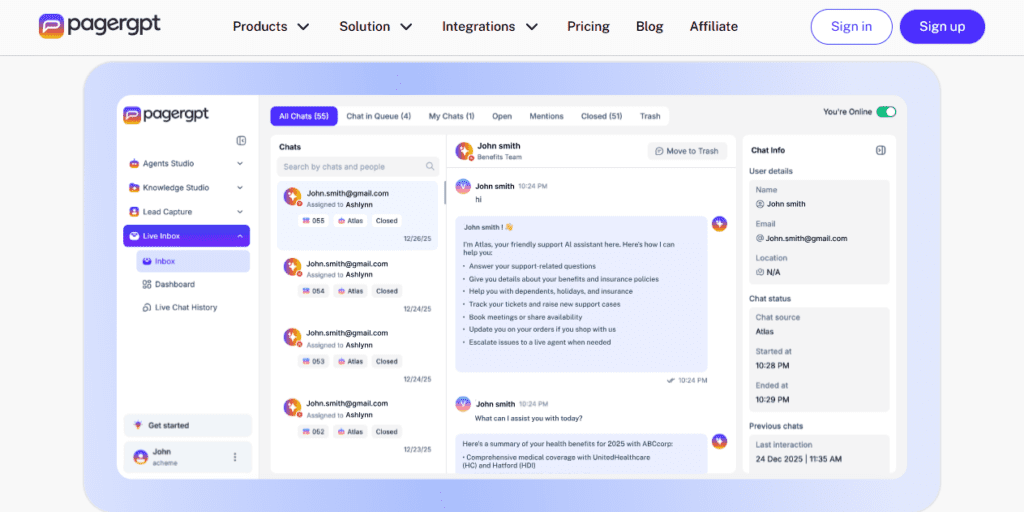Click the Sign in button
Screen dimensions: 1024x512
pyautogui.click(x=851, y=27)
